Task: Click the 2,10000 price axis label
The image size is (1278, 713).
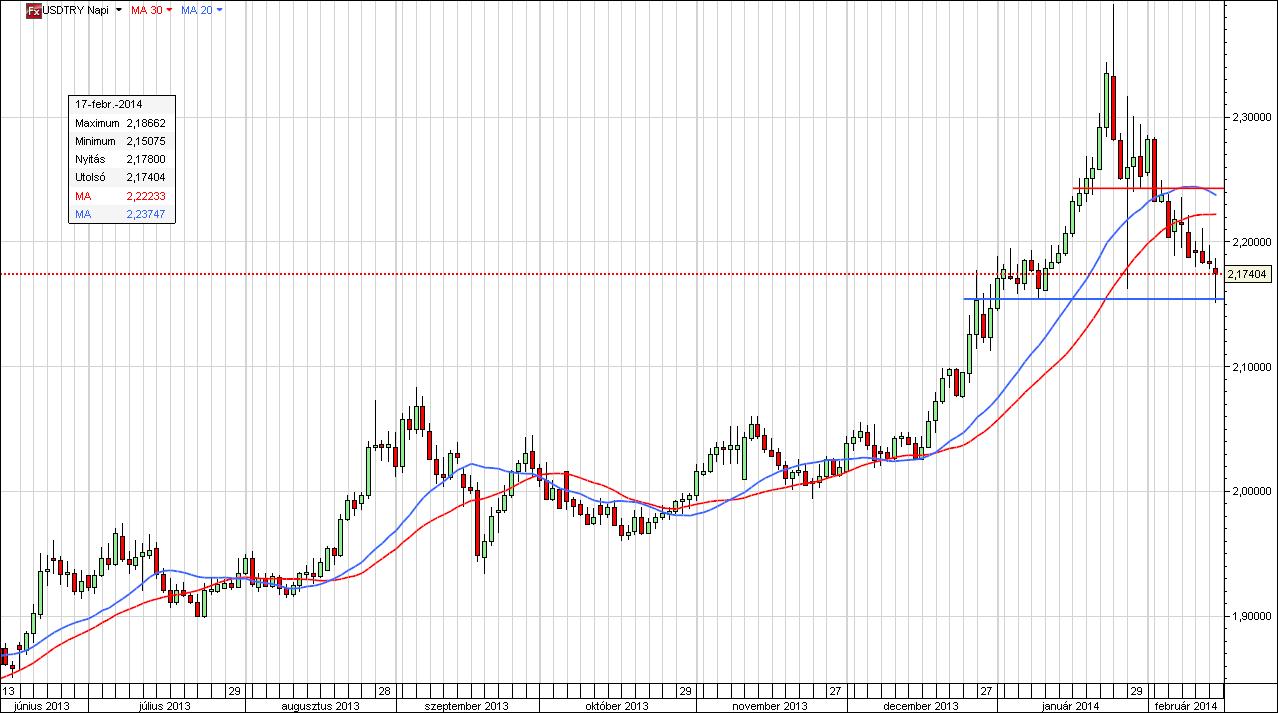Action: tap(1250, 367)
